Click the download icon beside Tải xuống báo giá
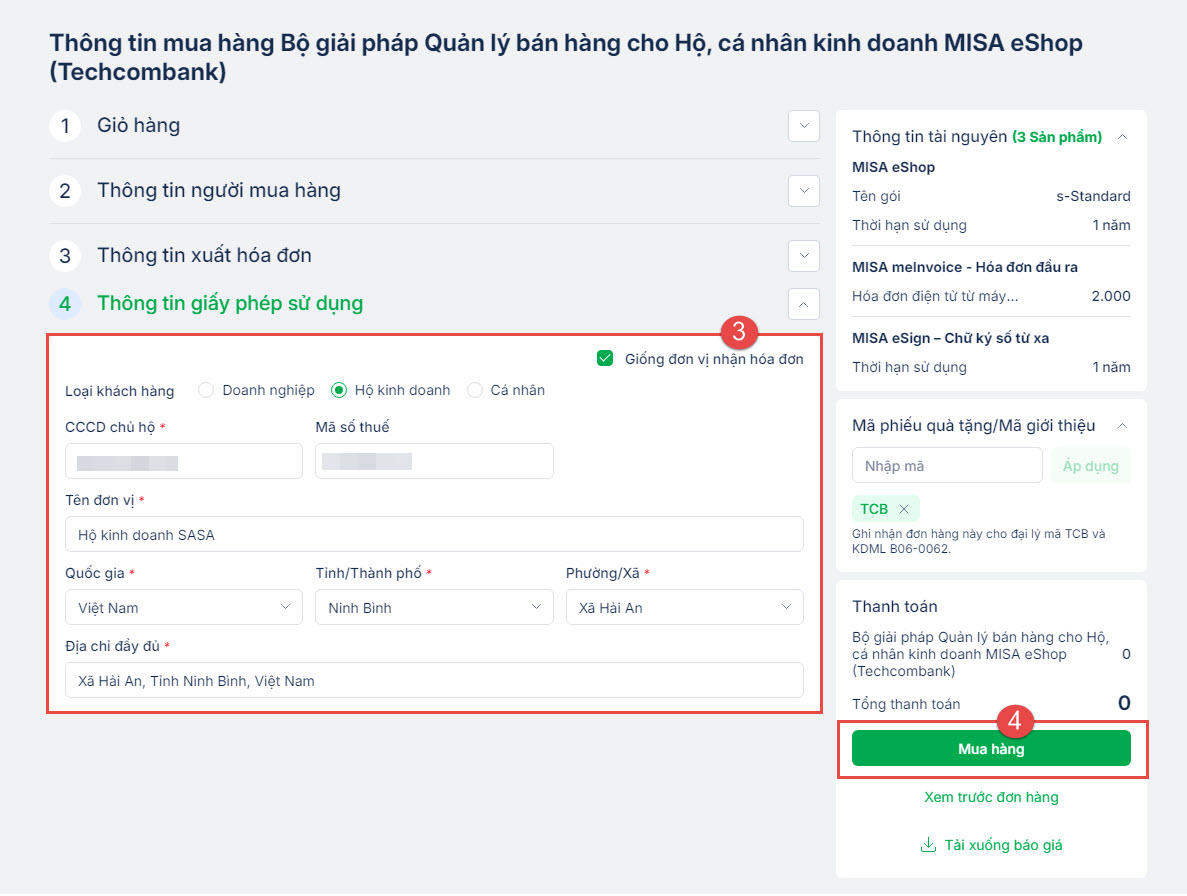 [928, 845]
